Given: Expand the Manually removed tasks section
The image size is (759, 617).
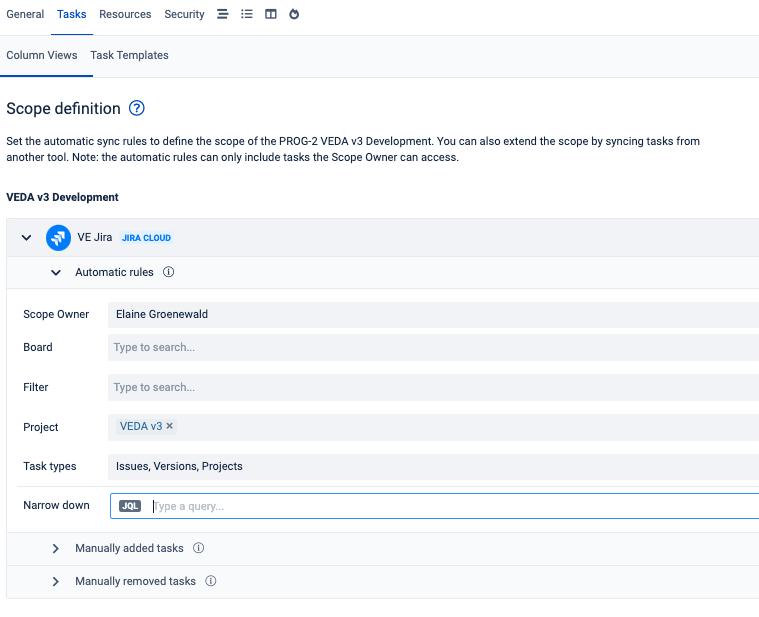Looking at the screenshot, I should point(56,581).
